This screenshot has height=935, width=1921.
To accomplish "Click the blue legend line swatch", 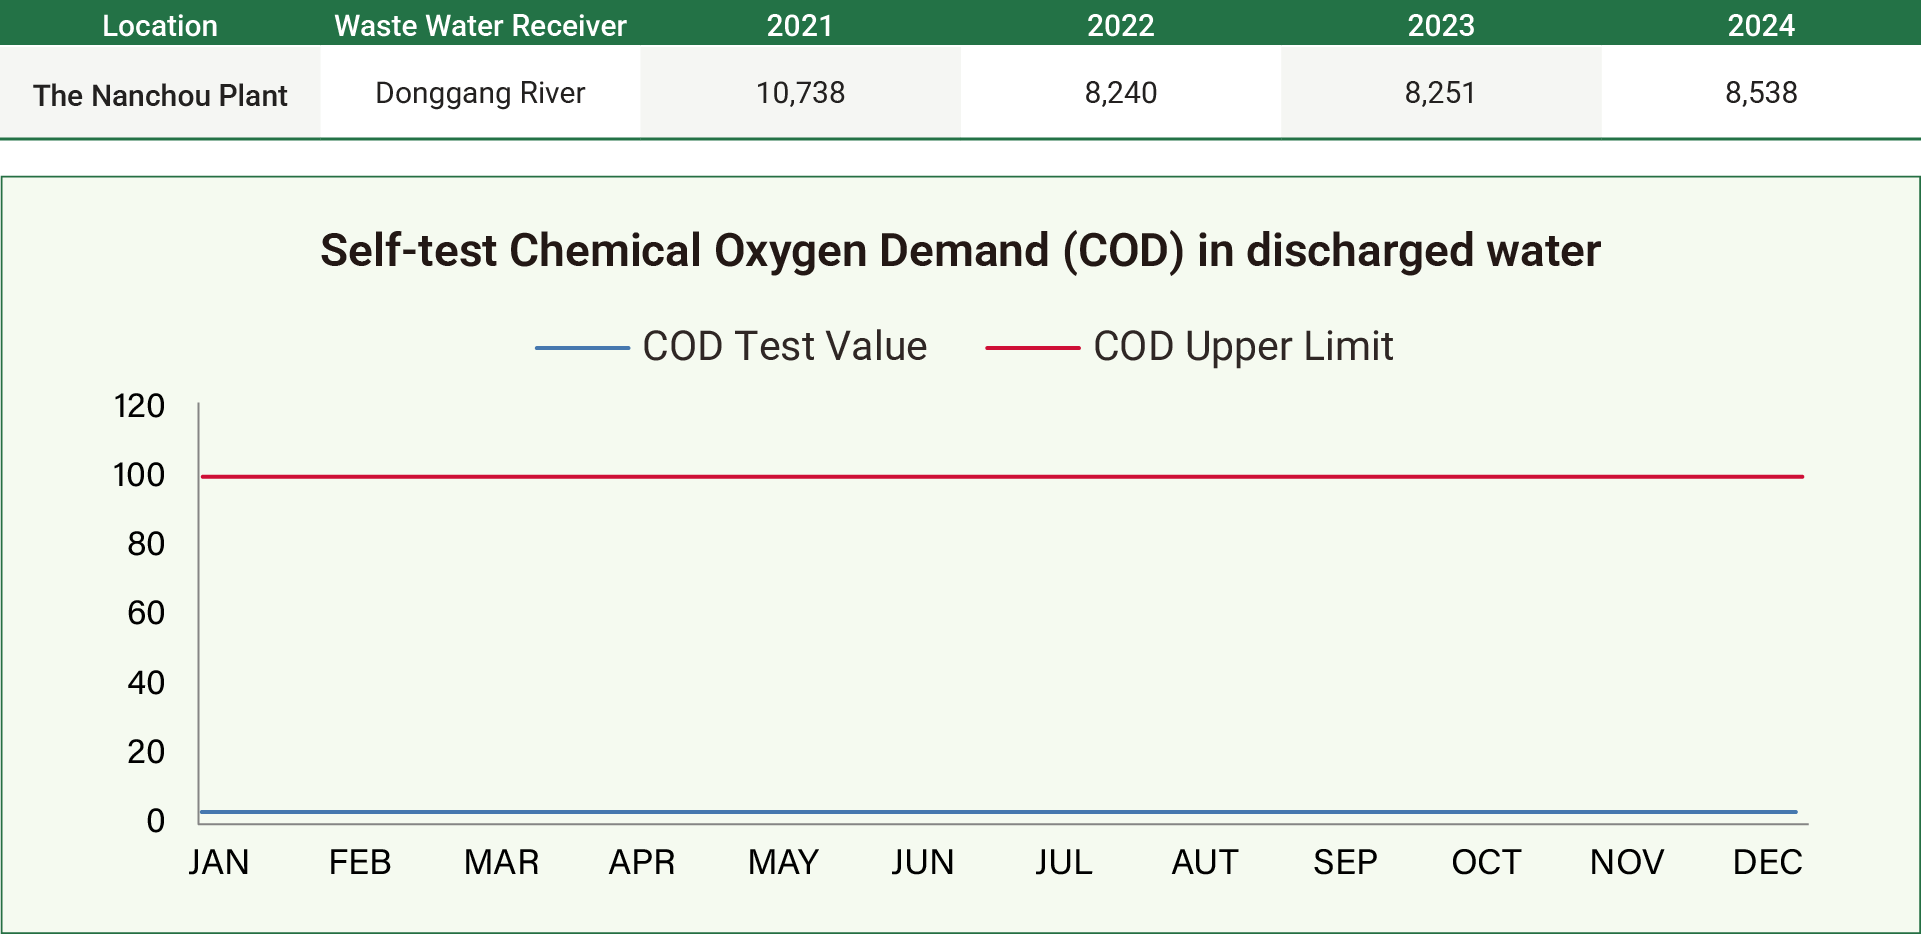I will (582, 348).
